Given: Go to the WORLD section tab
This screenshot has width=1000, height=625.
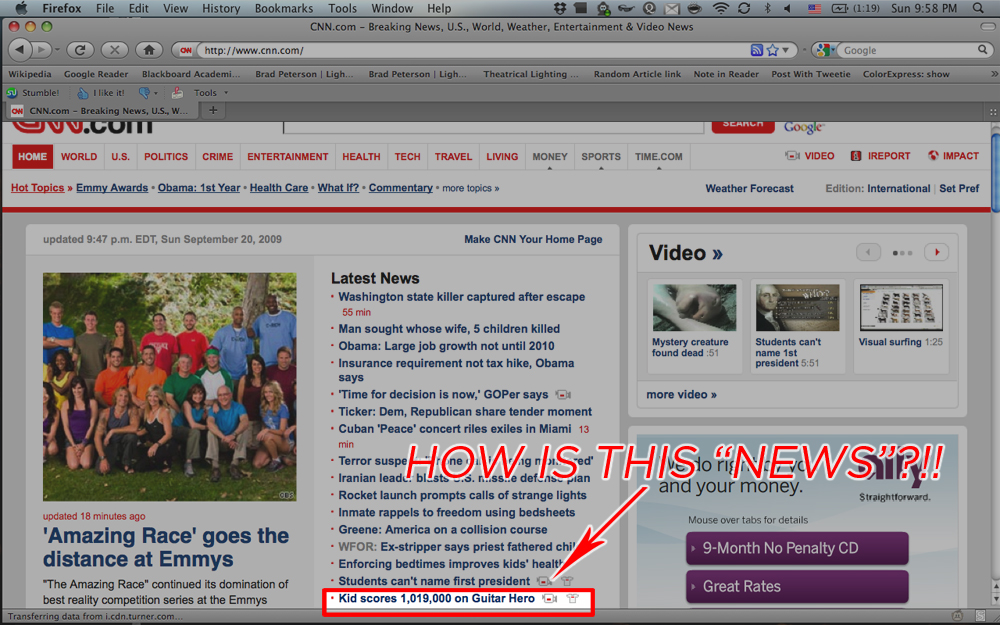Looking at the screenshot, I should (79, 156).
